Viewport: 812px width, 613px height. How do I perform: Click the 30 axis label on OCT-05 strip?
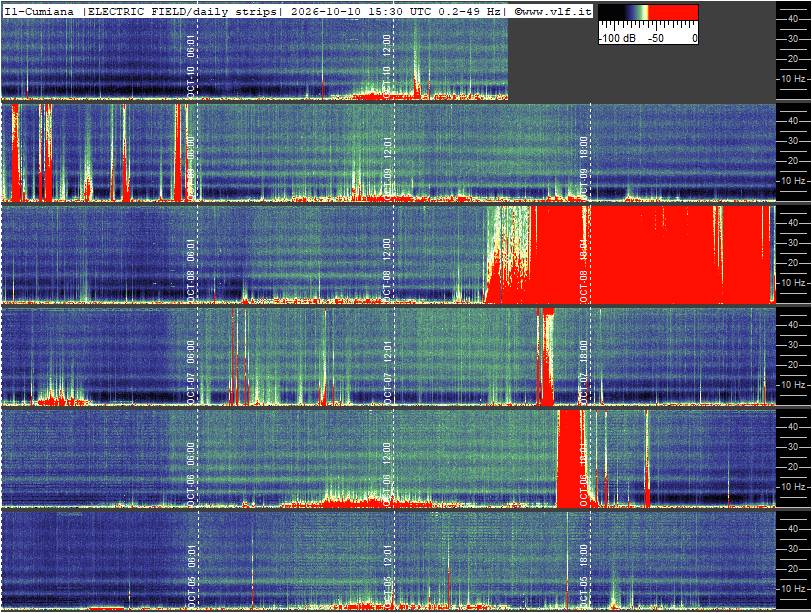coord(792,549)
